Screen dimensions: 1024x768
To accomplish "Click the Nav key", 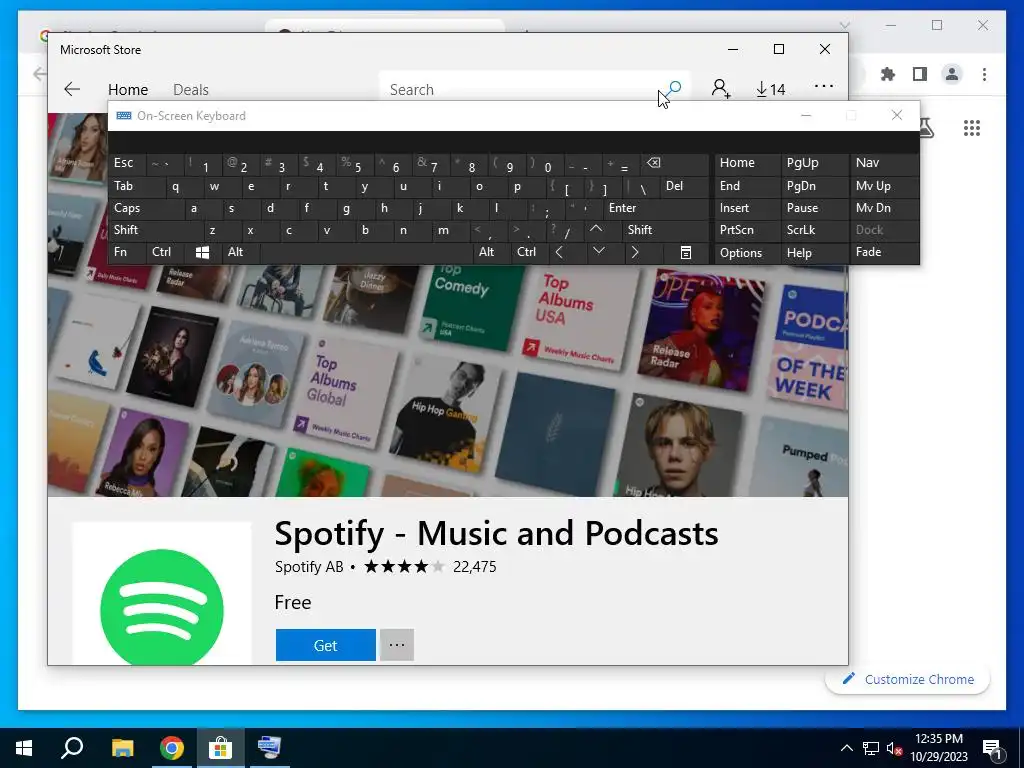I will tap(884, 163).
